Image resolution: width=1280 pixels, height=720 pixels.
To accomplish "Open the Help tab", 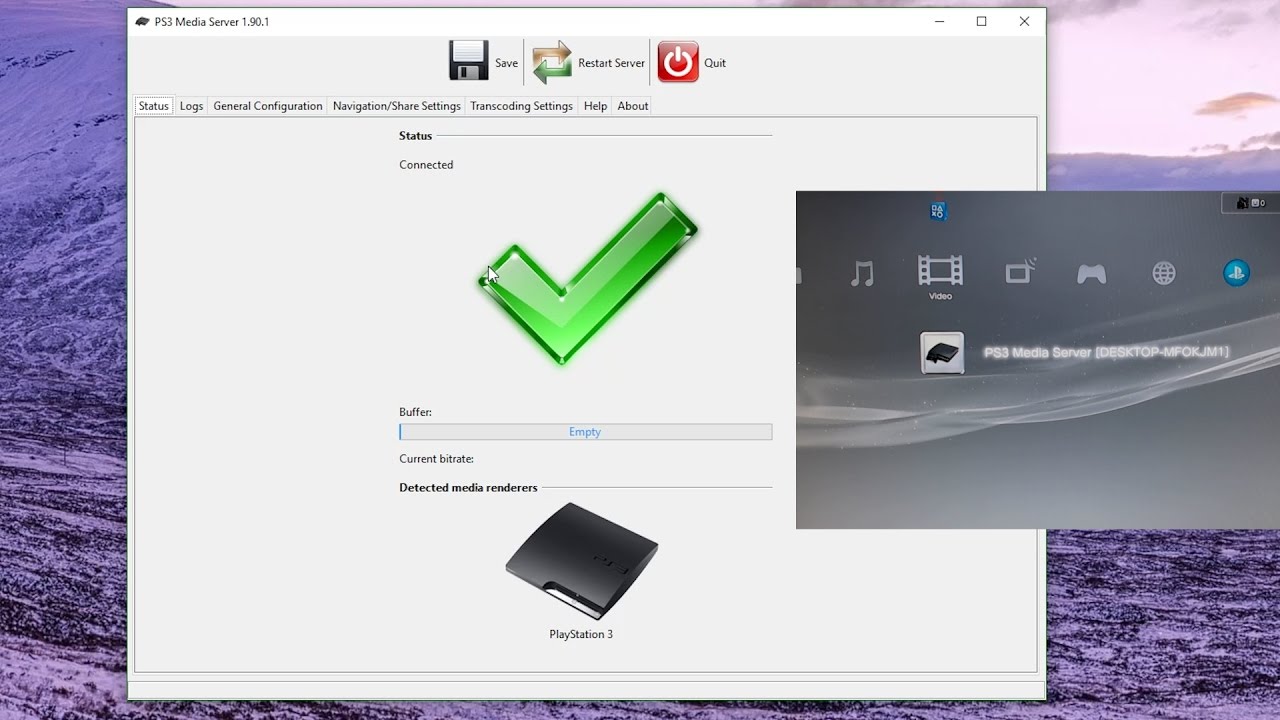I will pyautogui.click(x=595, y=106).
